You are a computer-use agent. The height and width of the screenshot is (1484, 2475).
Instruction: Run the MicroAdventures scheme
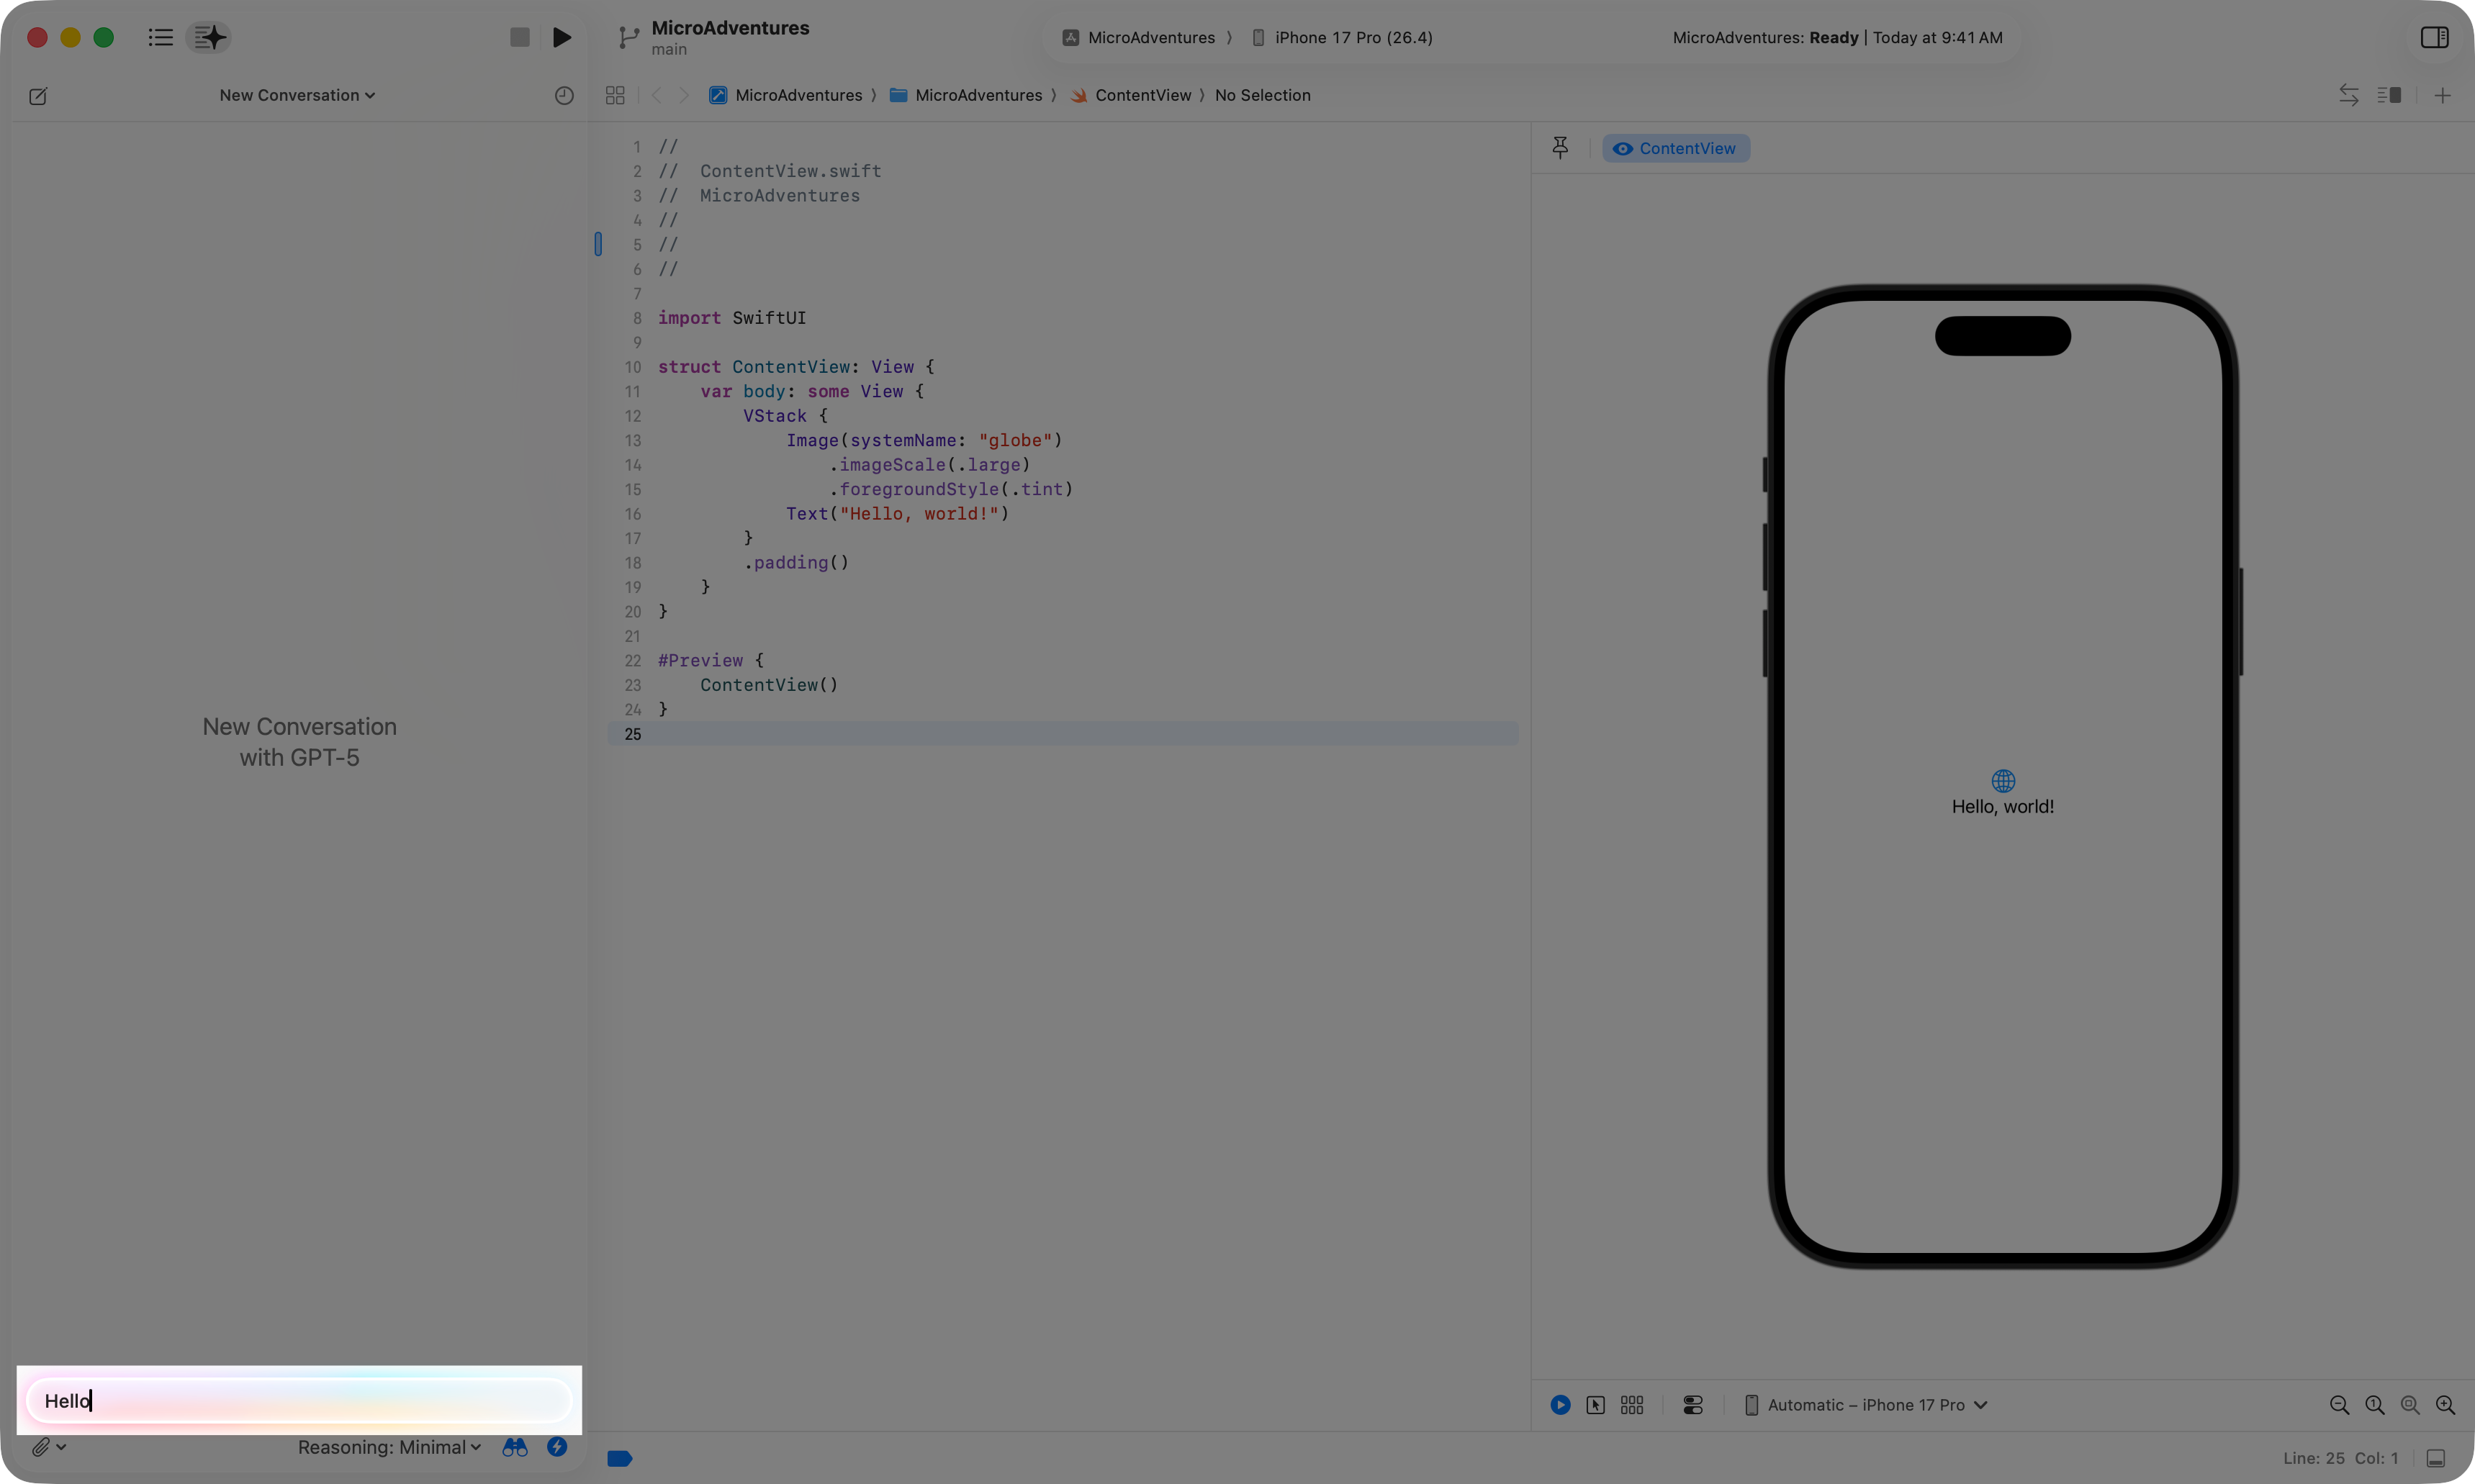pos(562,38)
